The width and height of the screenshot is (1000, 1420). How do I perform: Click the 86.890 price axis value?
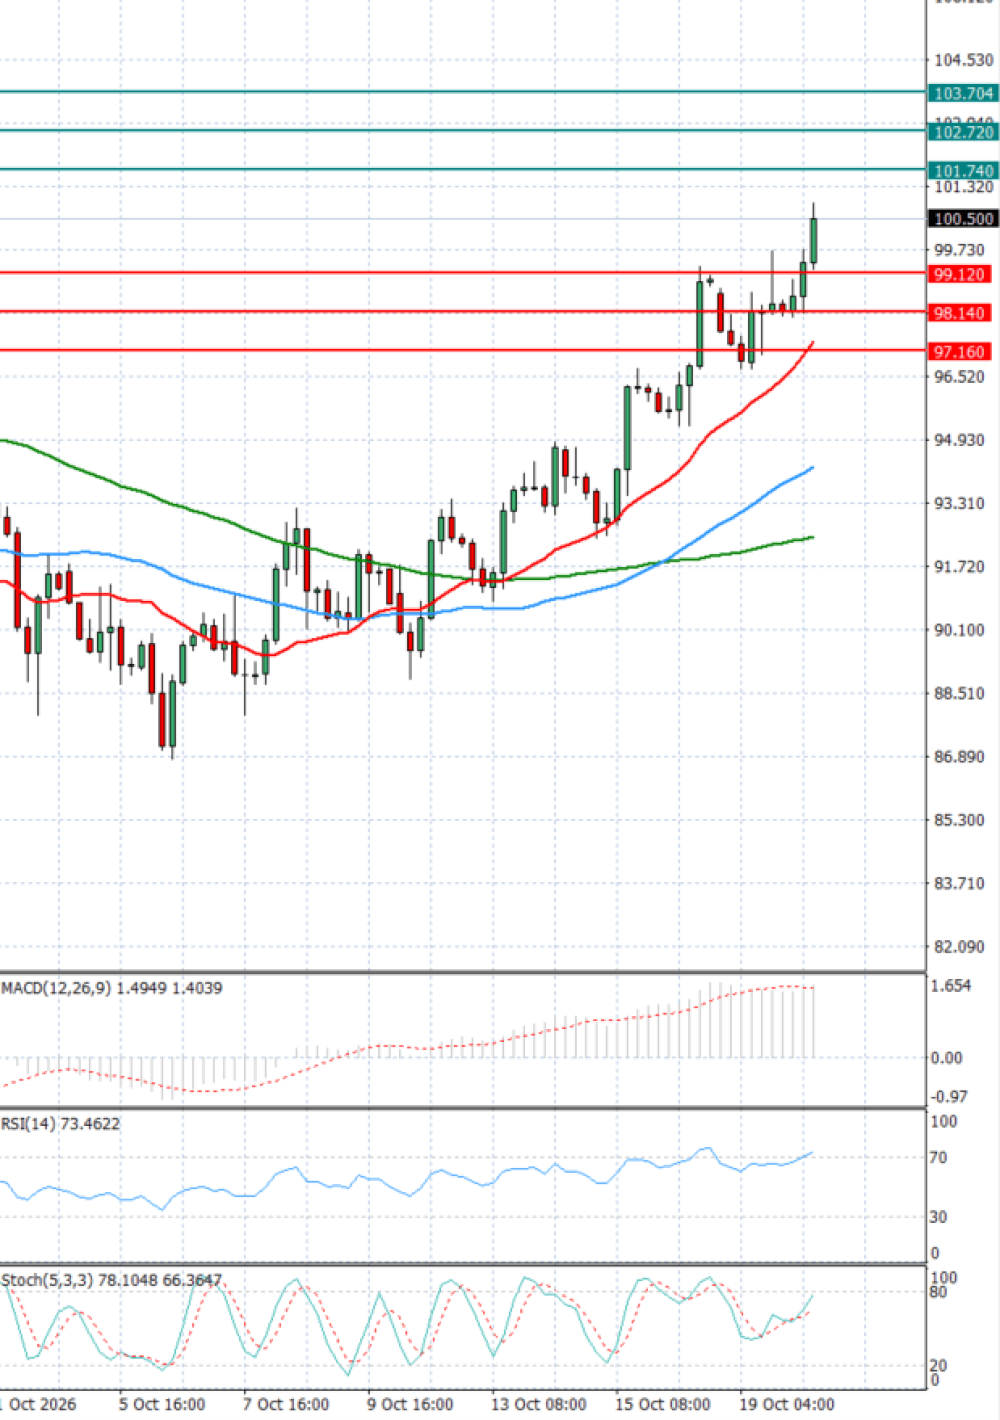tap(958, 757)
